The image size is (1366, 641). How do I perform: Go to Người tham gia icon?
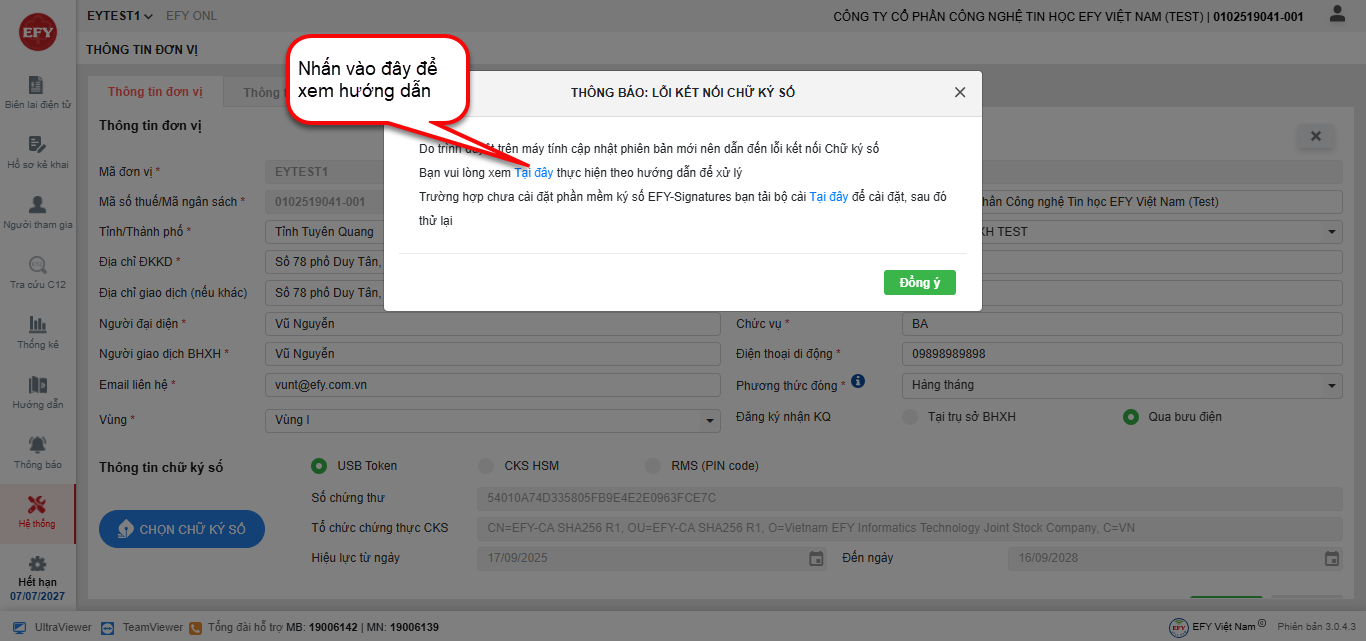37,212
